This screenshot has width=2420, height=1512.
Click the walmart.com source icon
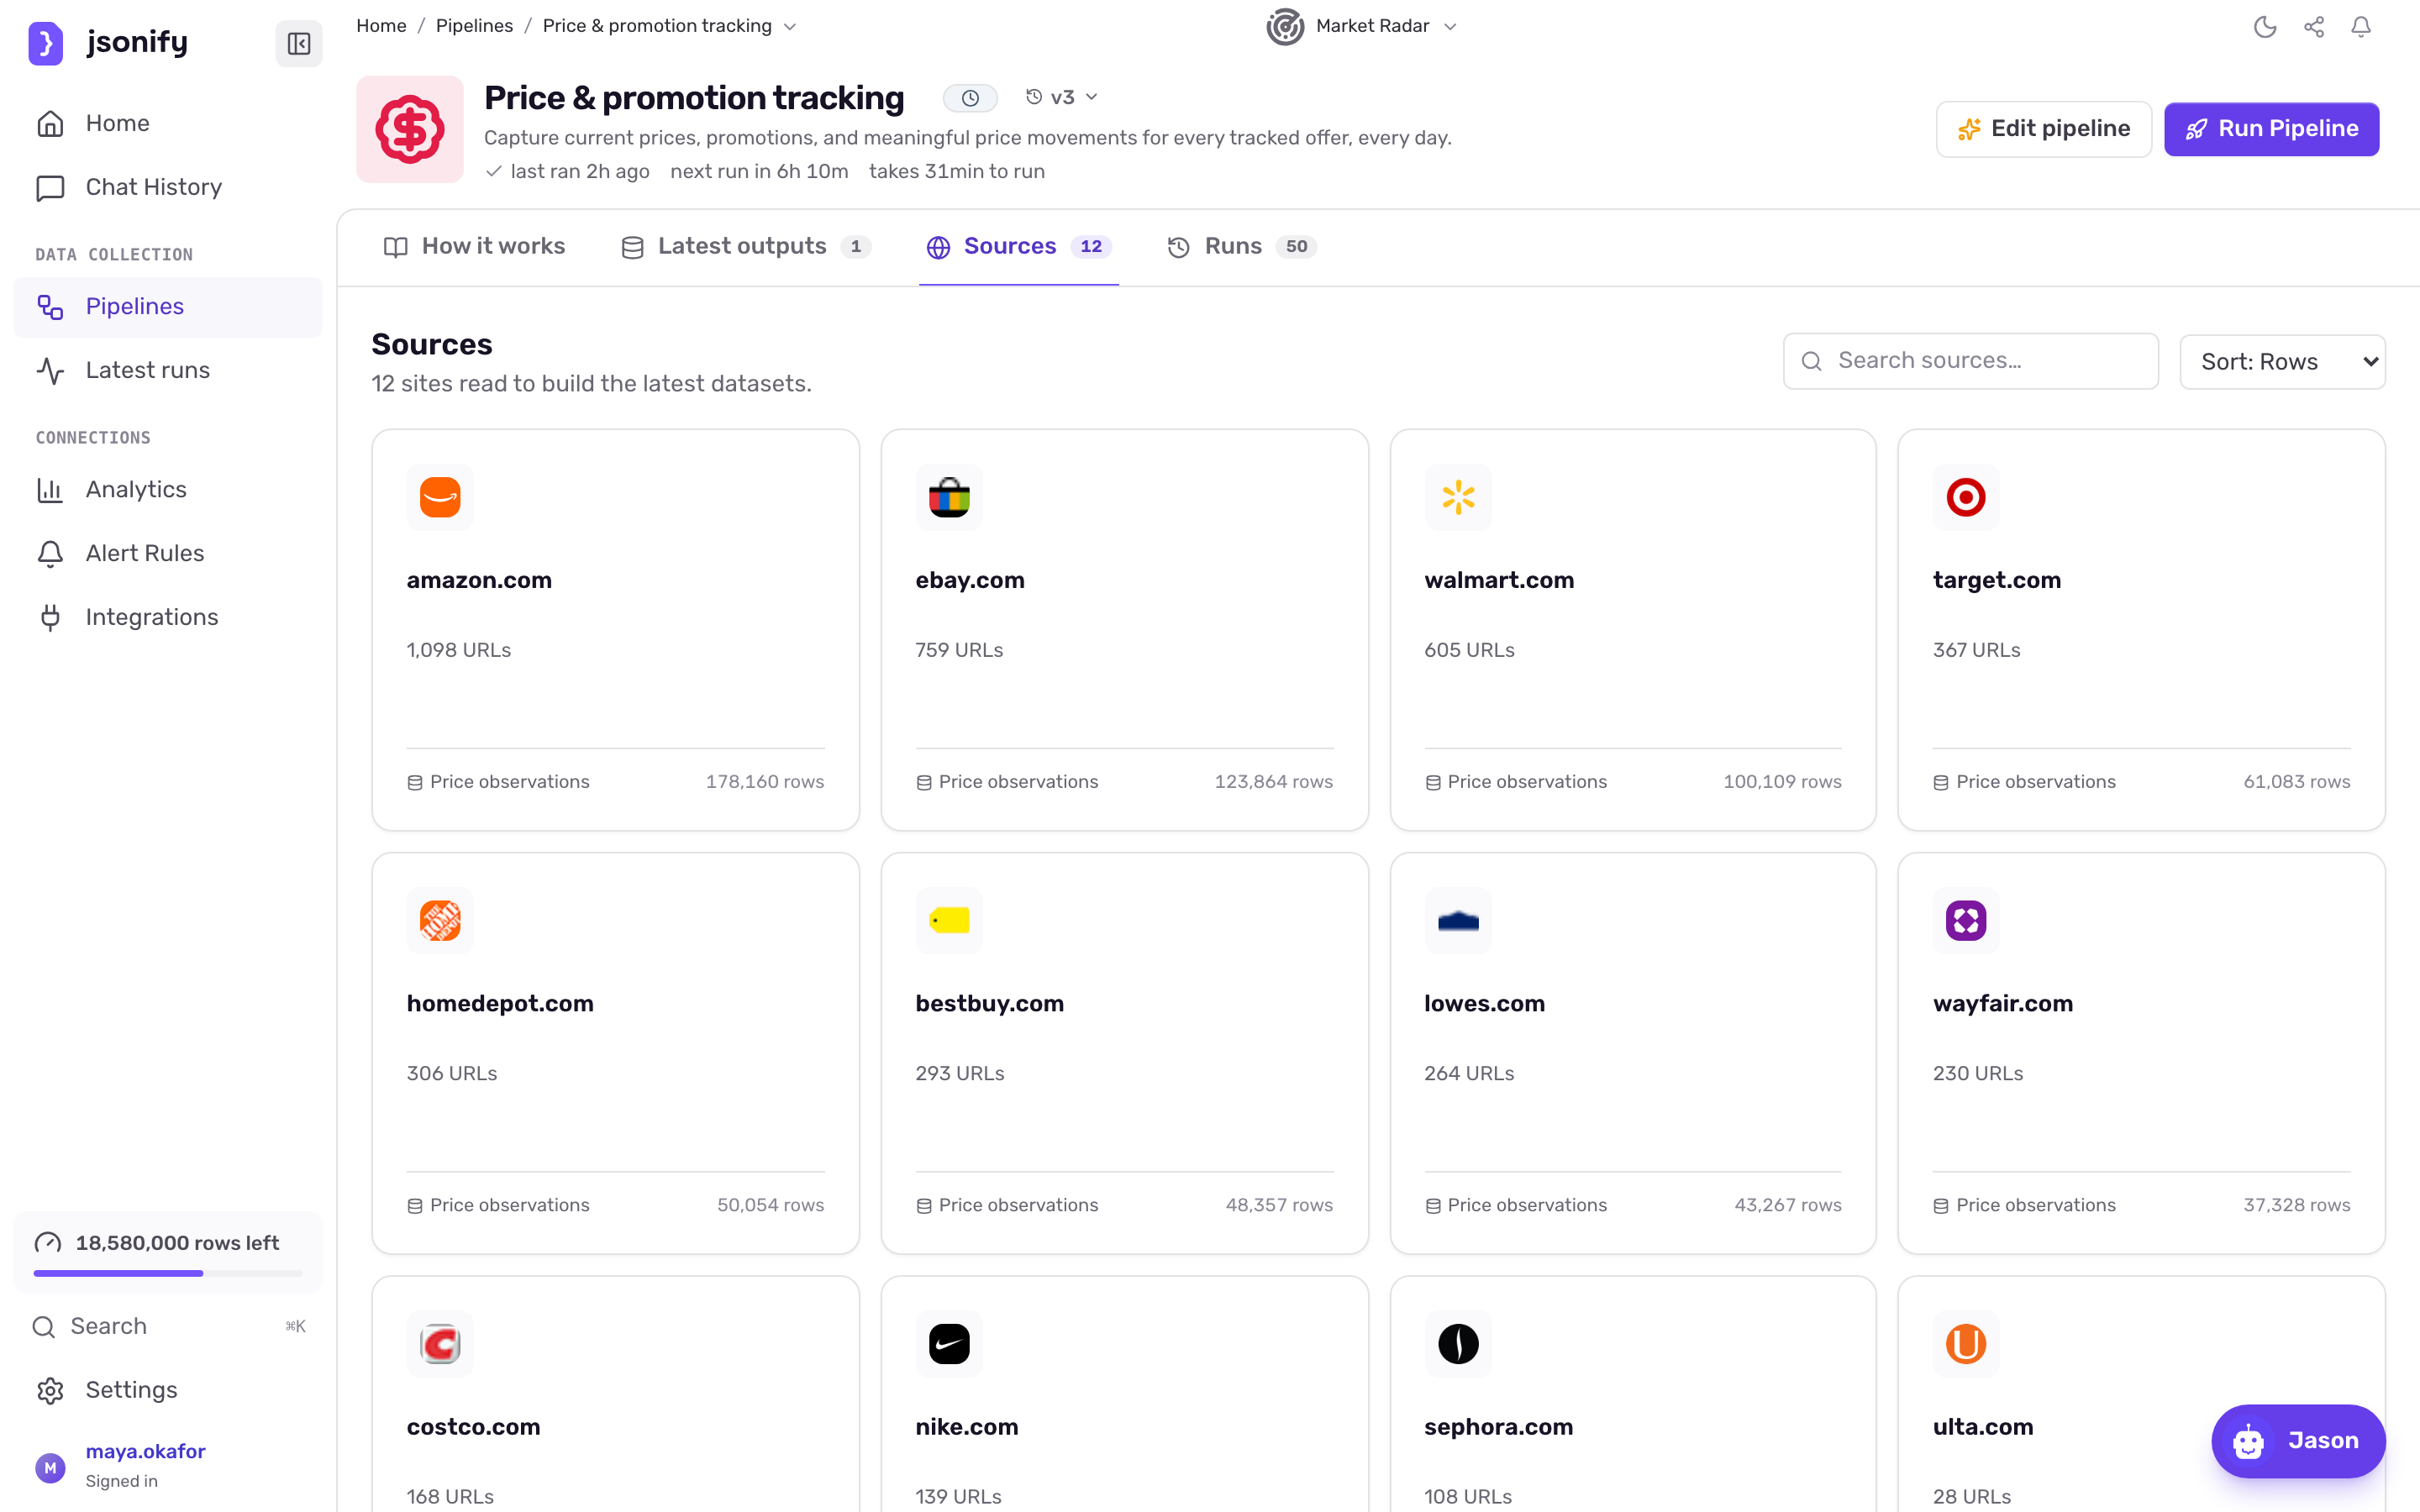point(1458,497)
